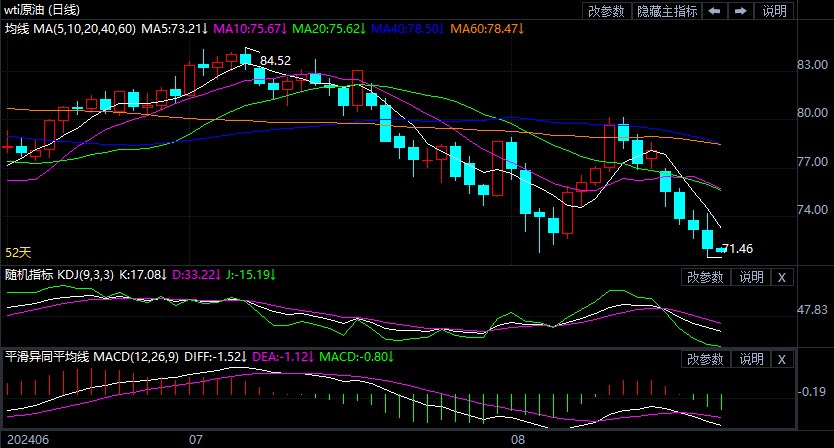Click the 平滑异同平均线 MACD(12,26,9) label

[x=92, y=356]
